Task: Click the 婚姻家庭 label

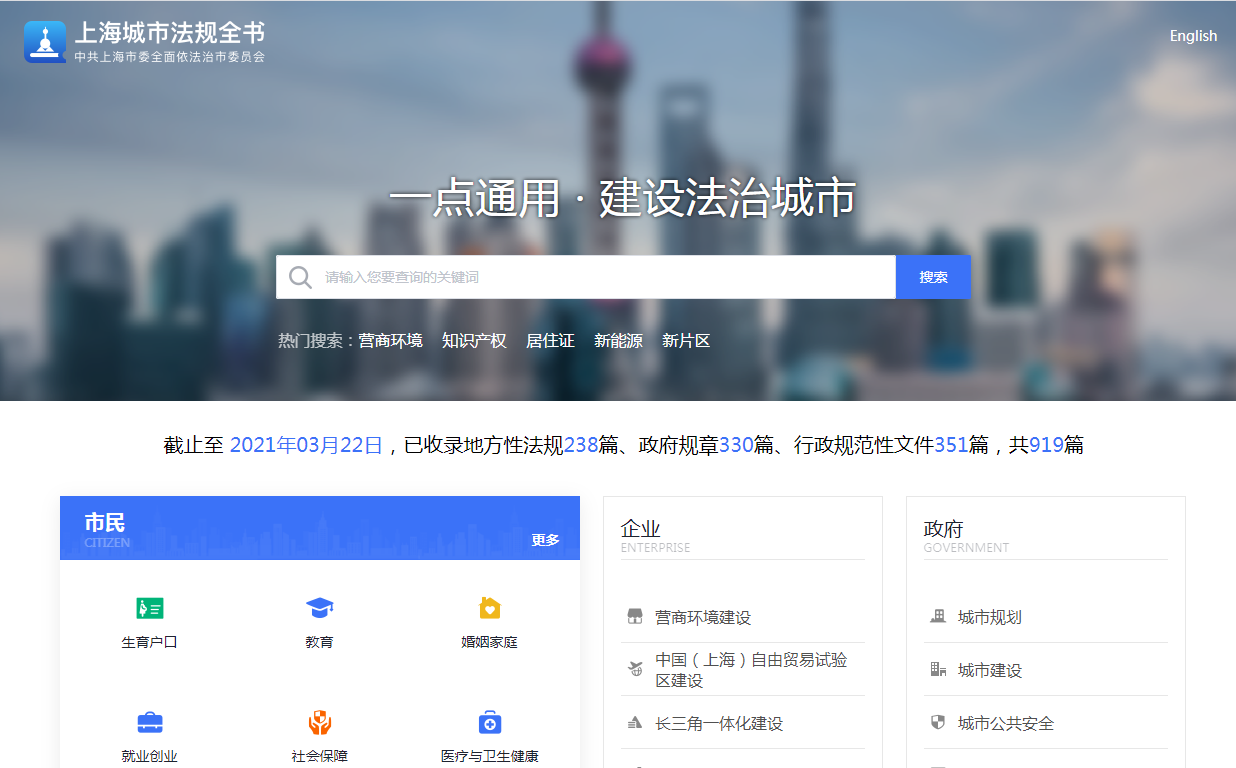Action: coord(489,642)
